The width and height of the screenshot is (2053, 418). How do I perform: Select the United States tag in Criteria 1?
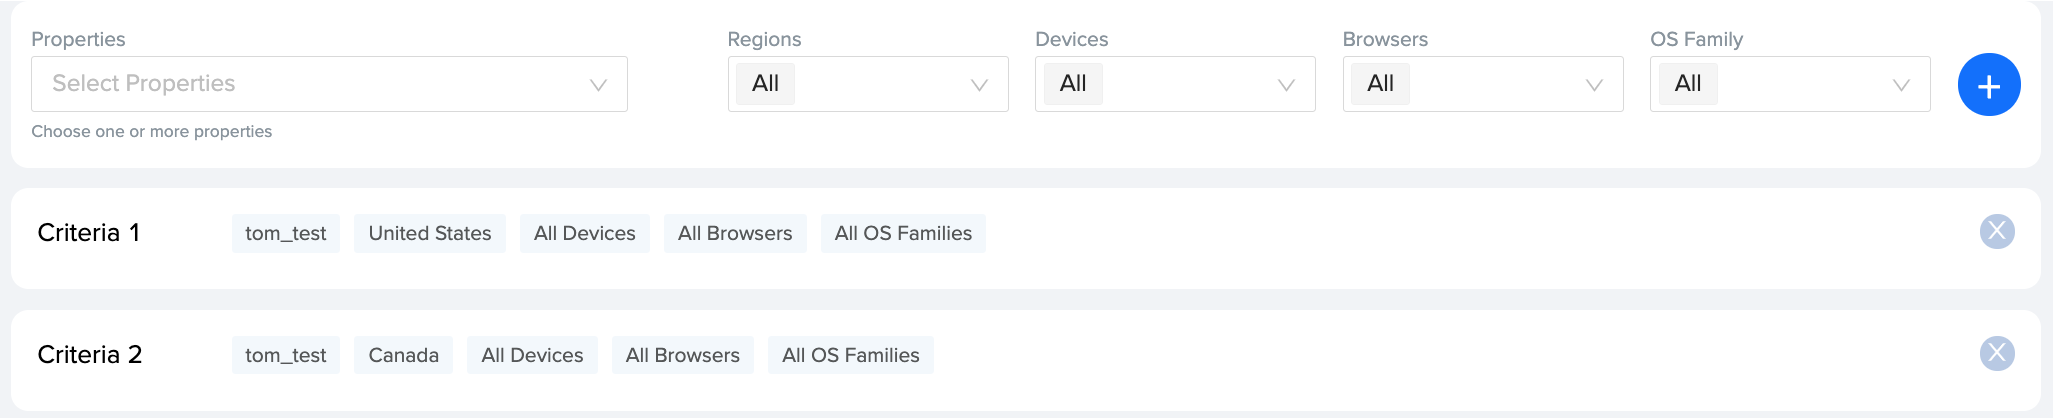pyautogui.click(x=430, y=233)
